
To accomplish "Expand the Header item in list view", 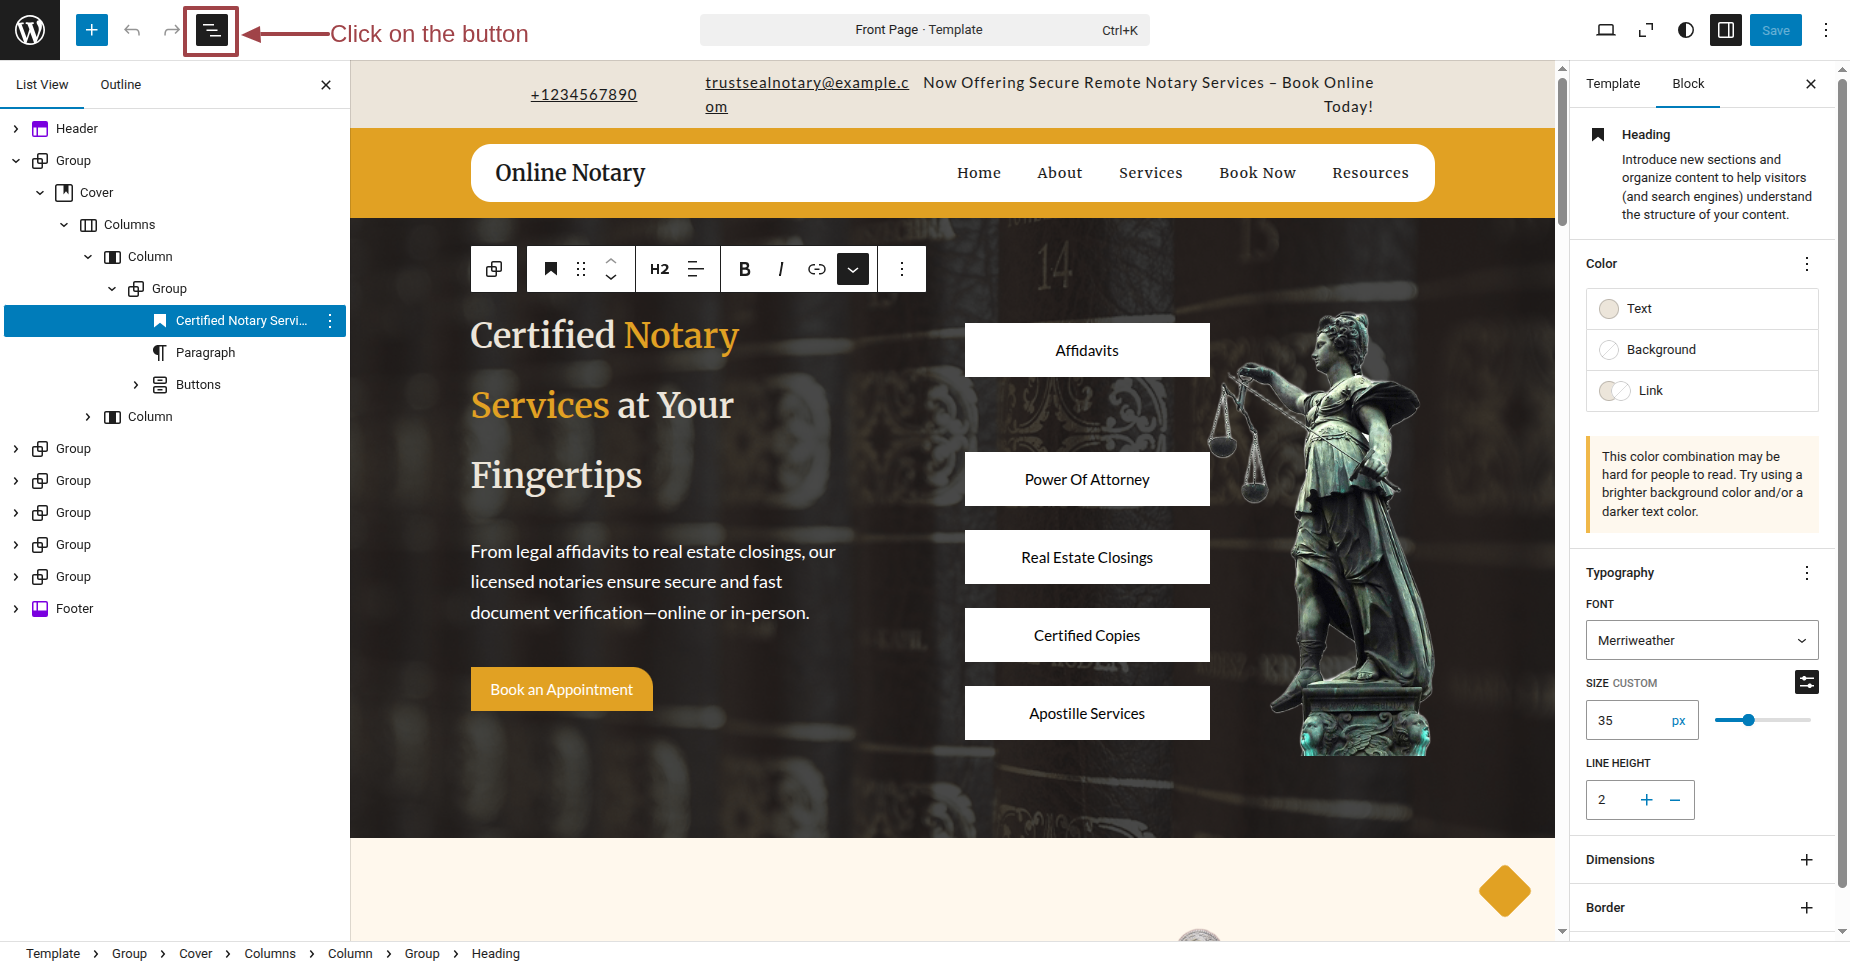I will tap(16, 129).
